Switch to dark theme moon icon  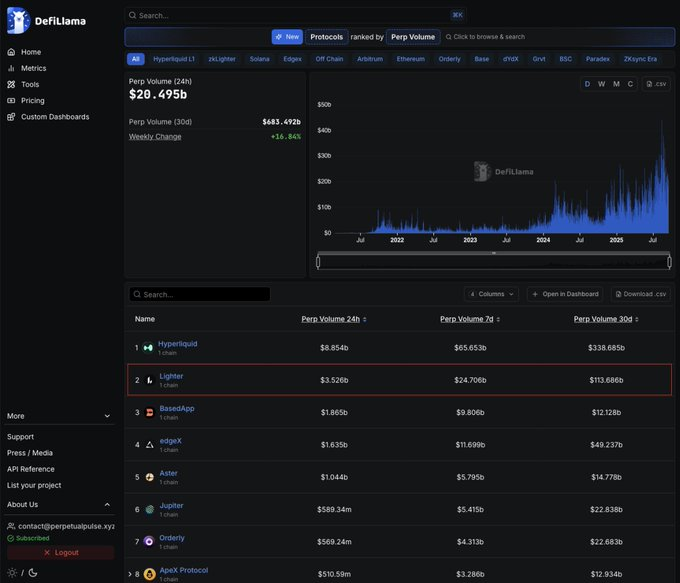pos(33,573)
